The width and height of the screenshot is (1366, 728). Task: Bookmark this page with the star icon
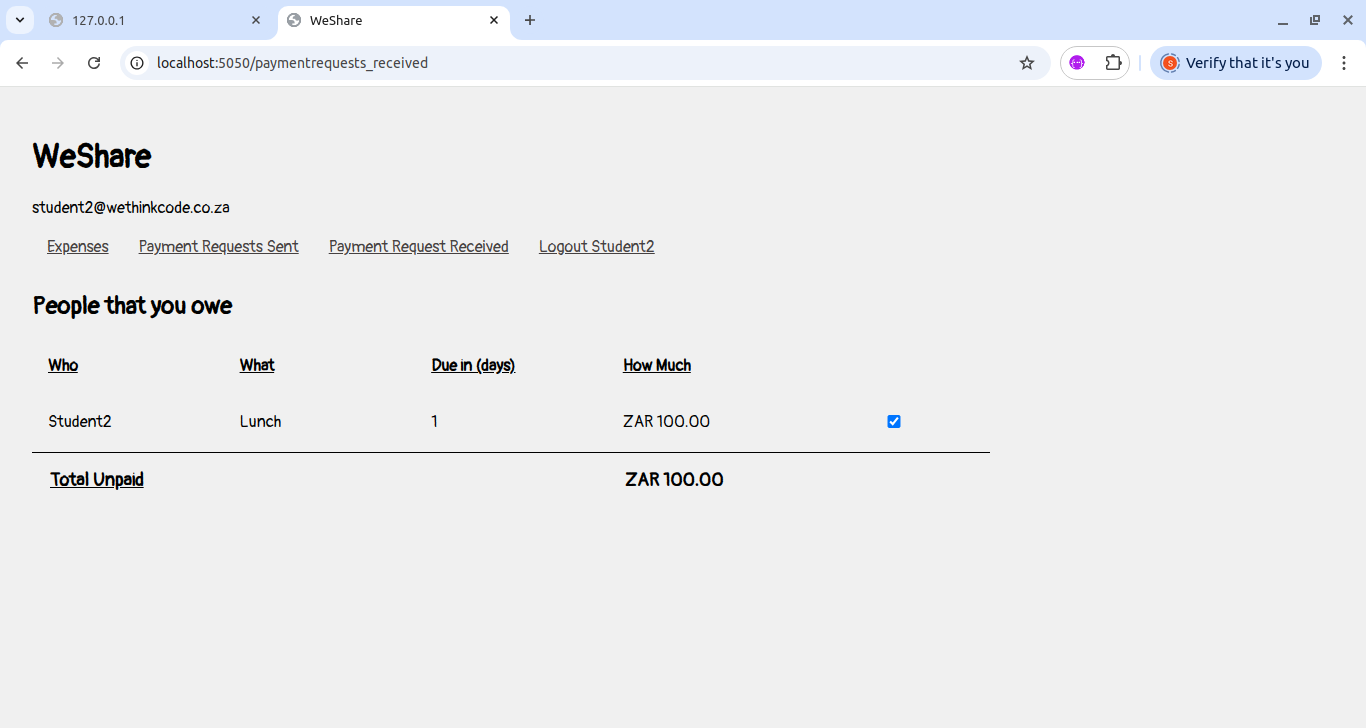[x=1027, y=62]
